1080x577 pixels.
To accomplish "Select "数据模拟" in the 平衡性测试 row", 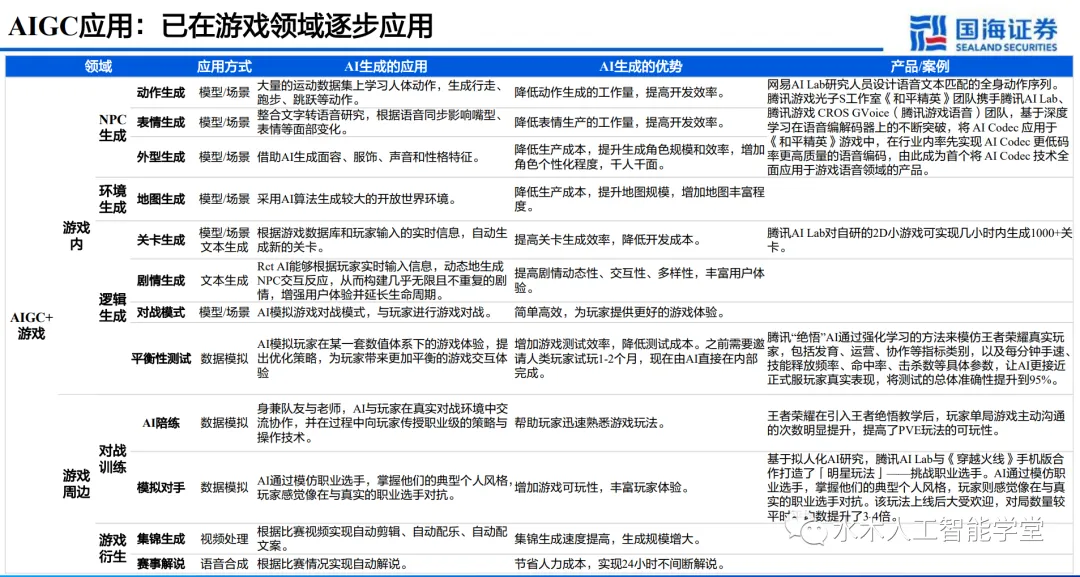I will click(225, 358).
